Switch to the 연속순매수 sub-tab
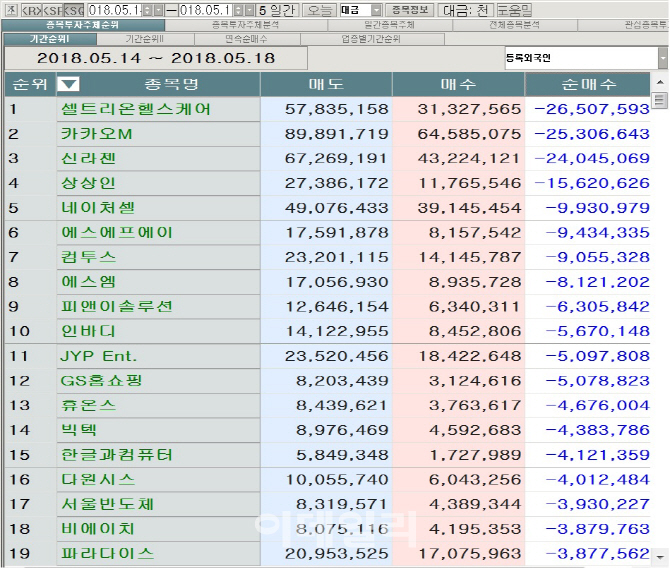The image size is (670, 568). click(x=246, y=39)
